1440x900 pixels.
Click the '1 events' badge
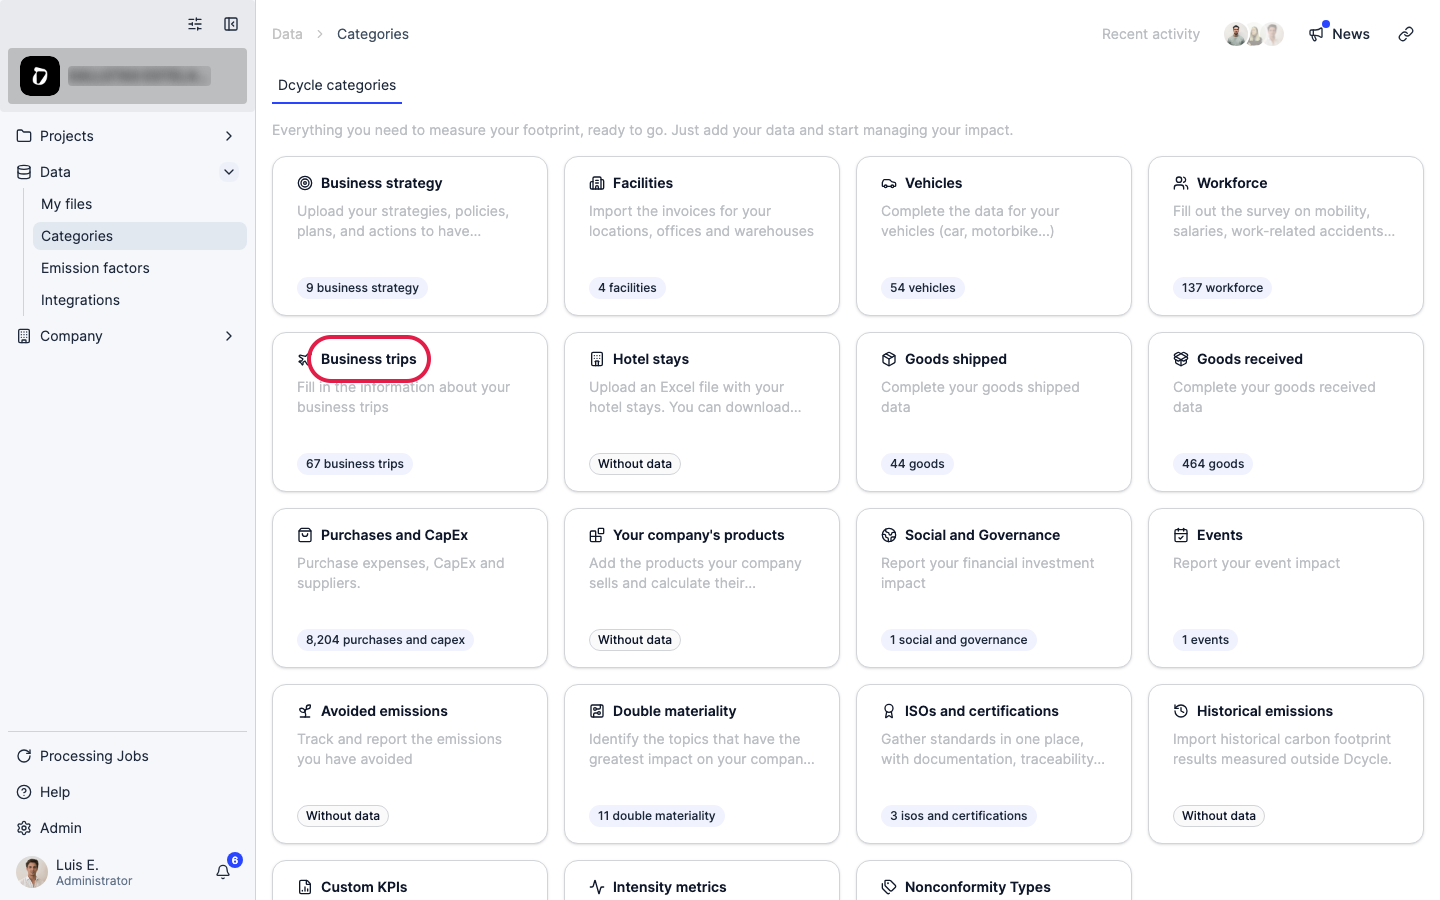click(1205, 640)
